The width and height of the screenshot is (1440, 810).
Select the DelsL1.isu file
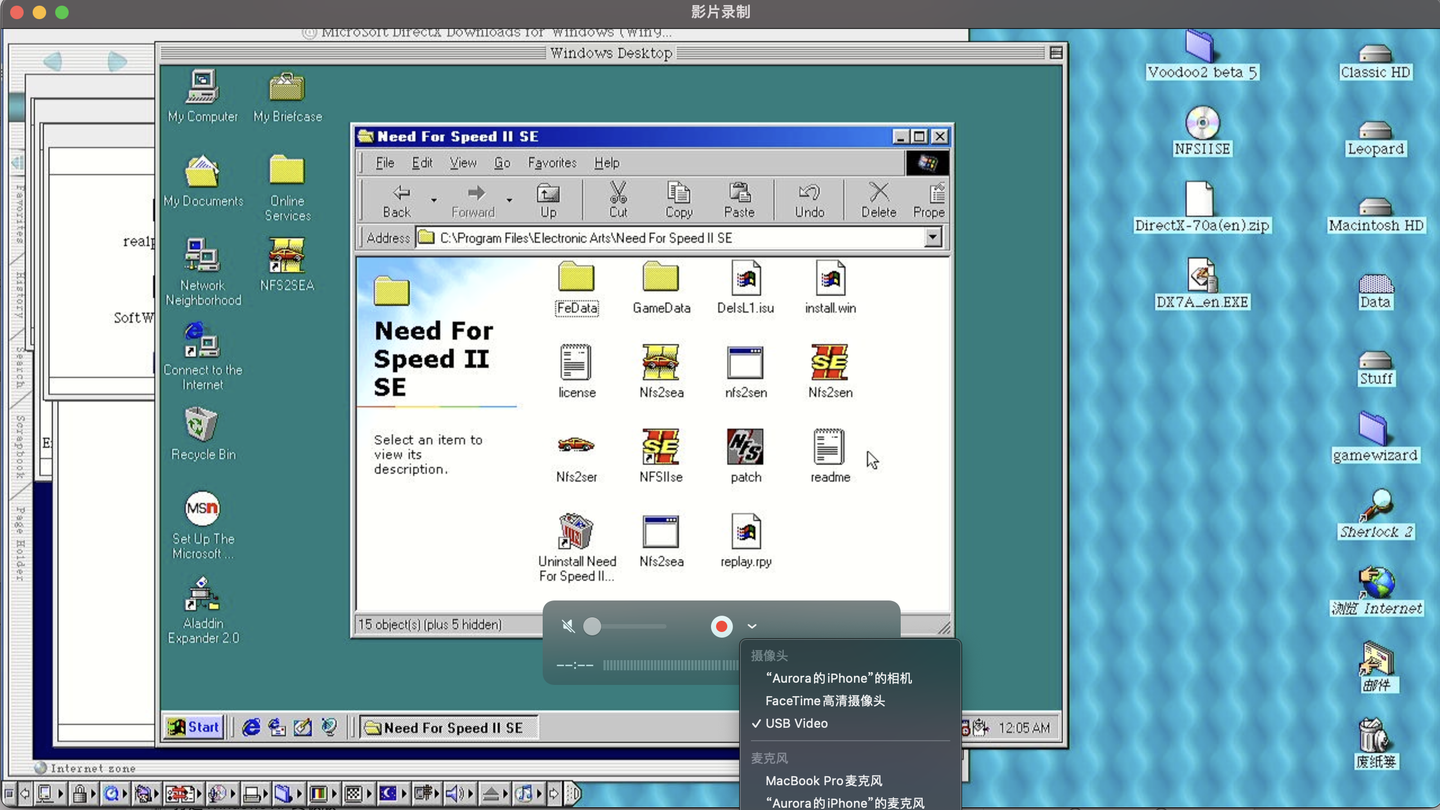pos(745,287)
